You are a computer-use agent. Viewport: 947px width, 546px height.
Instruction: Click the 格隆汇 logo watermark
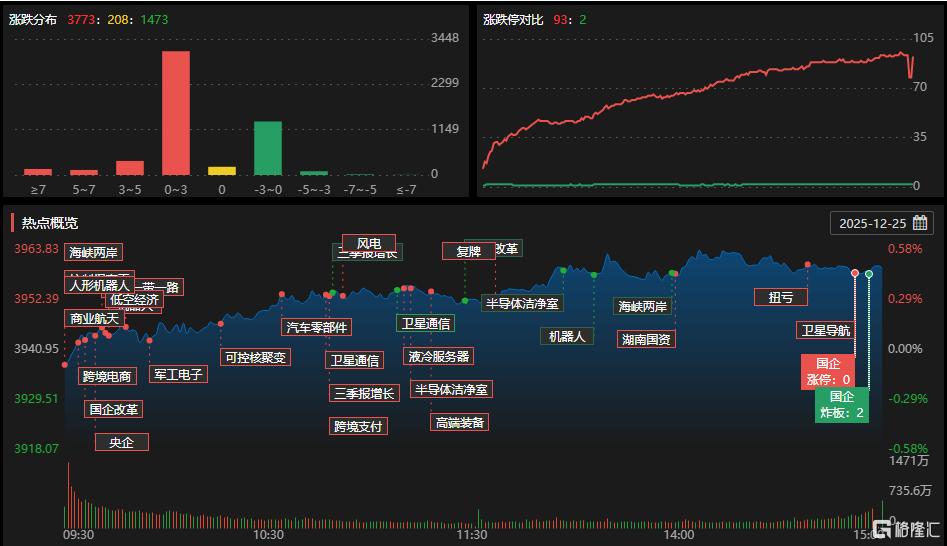pos(906,528)
